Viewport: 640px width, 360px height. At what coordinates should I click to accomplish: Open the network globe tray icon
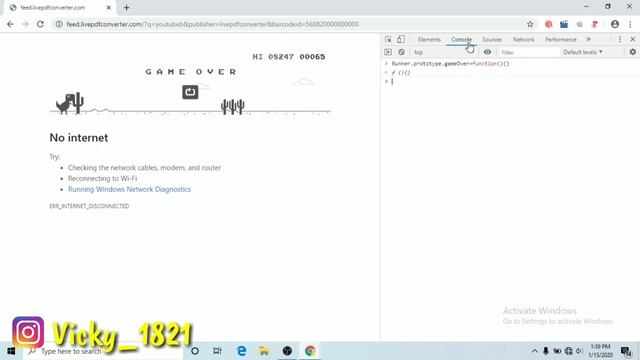pyautogui.click(x=569, y=351)
